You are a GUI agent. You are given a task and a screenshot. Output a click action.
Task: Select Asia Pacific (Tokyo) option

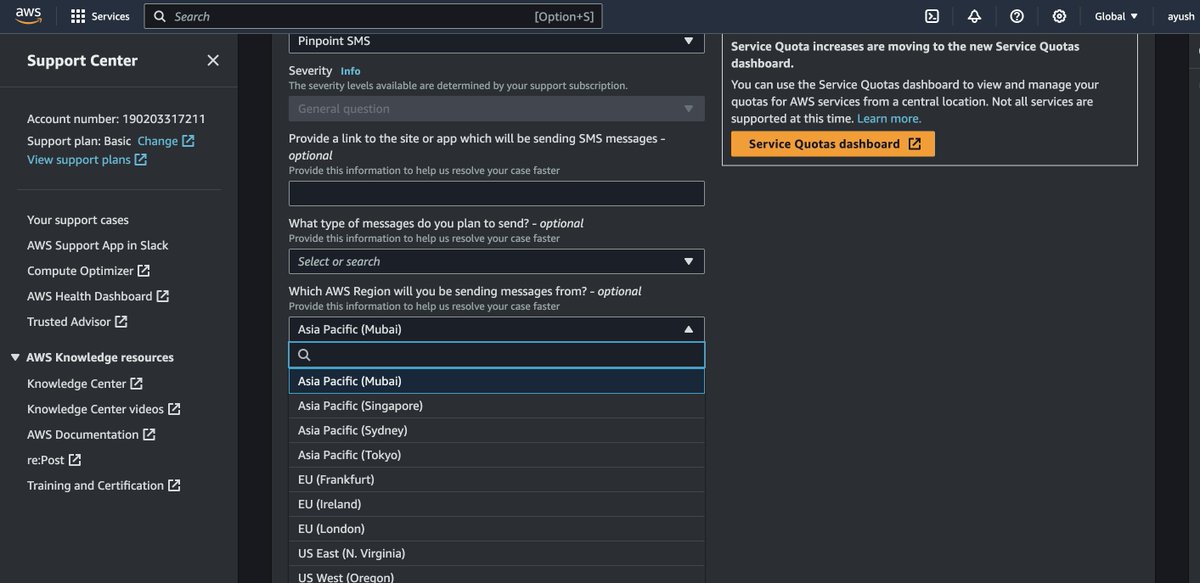pyautogui.click(x=496, y=455)
